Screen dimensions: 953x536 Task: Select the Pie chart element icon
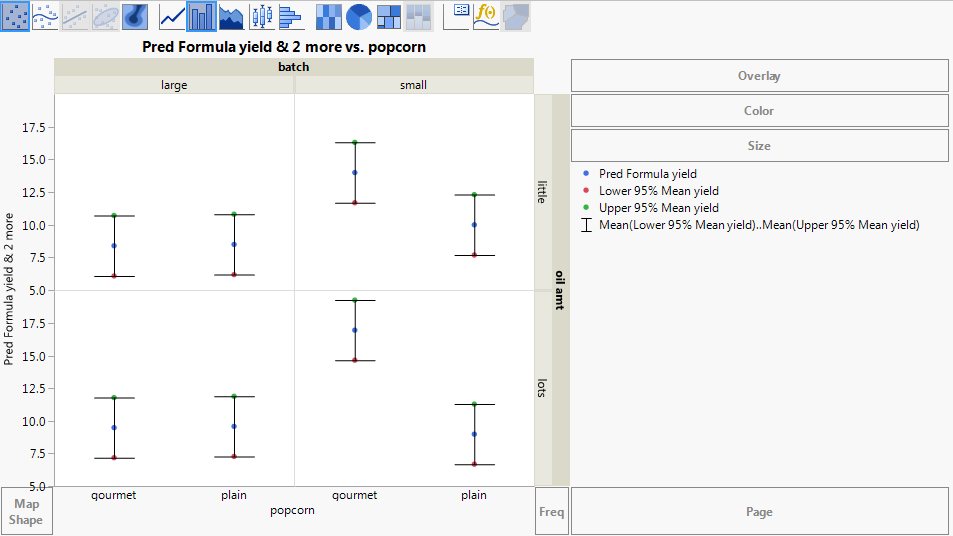coord(359,16)
